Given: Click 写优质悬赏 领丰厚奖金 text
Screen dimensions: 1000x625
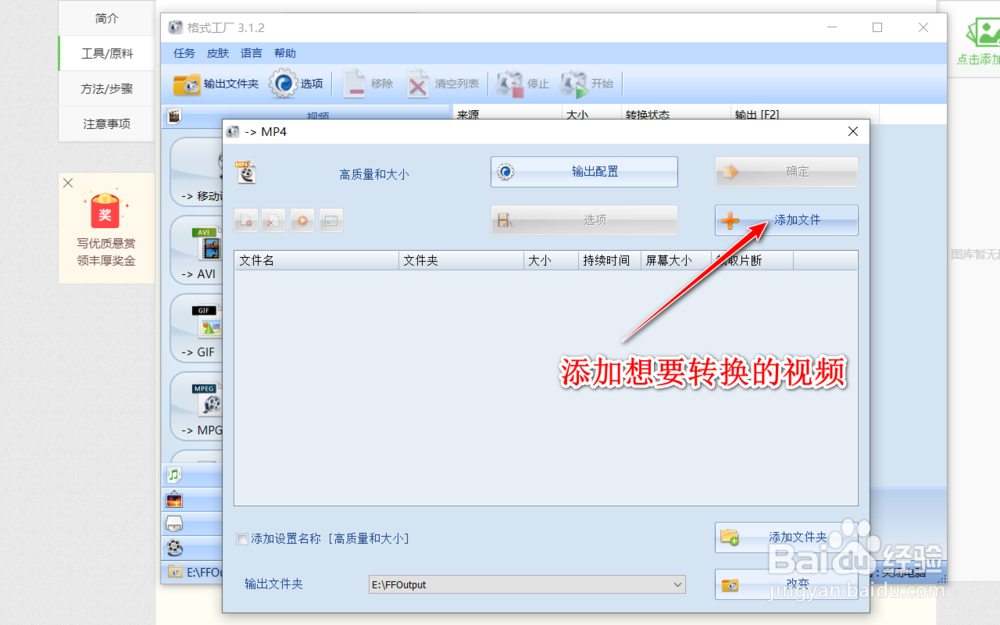Looking at the screenshot, I should (x=106, y=252).
